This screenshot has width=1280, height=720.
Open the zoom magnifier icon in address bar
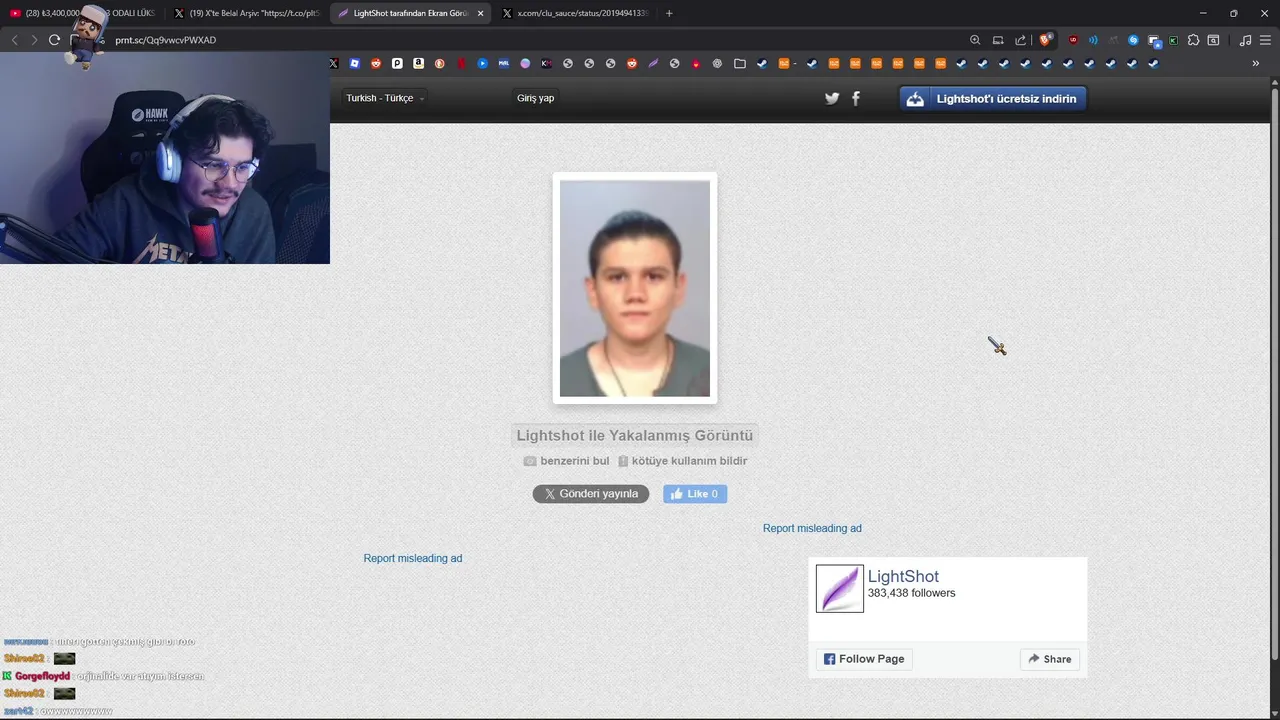click(x=975, y=40)
